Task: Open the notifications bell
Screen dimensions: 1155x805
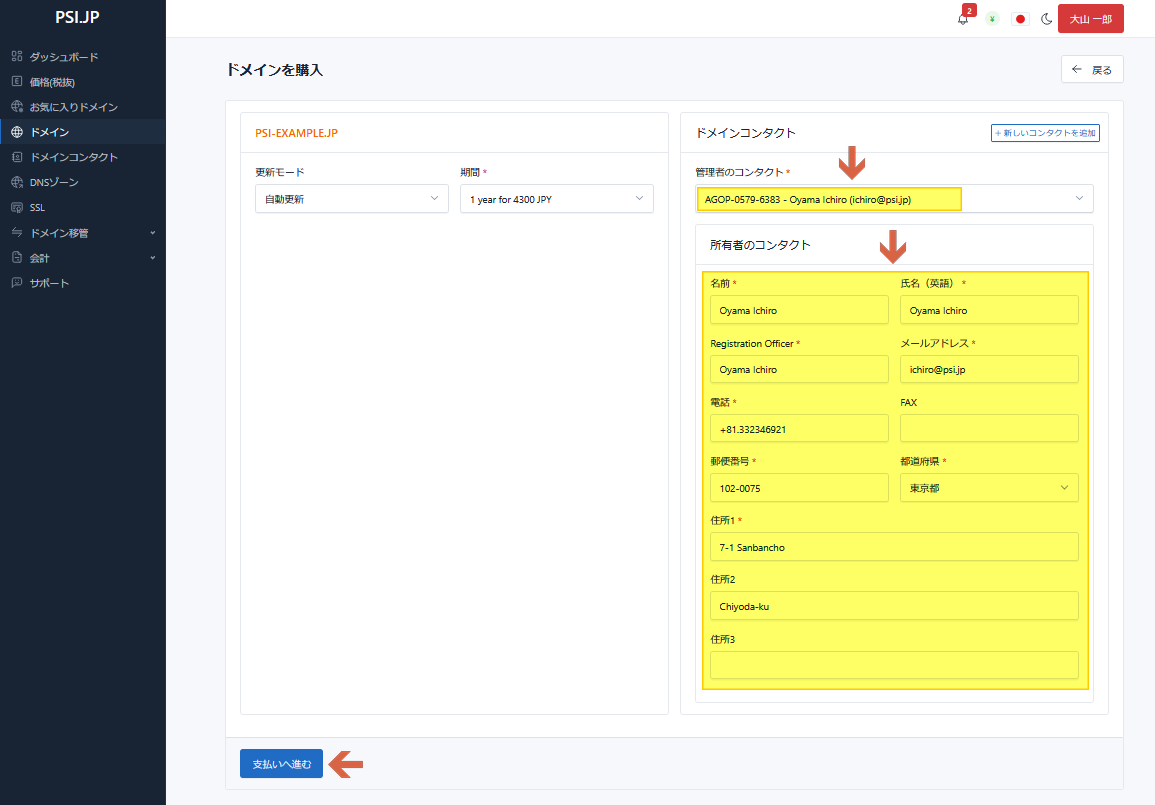Action: [x=963, y=19]
